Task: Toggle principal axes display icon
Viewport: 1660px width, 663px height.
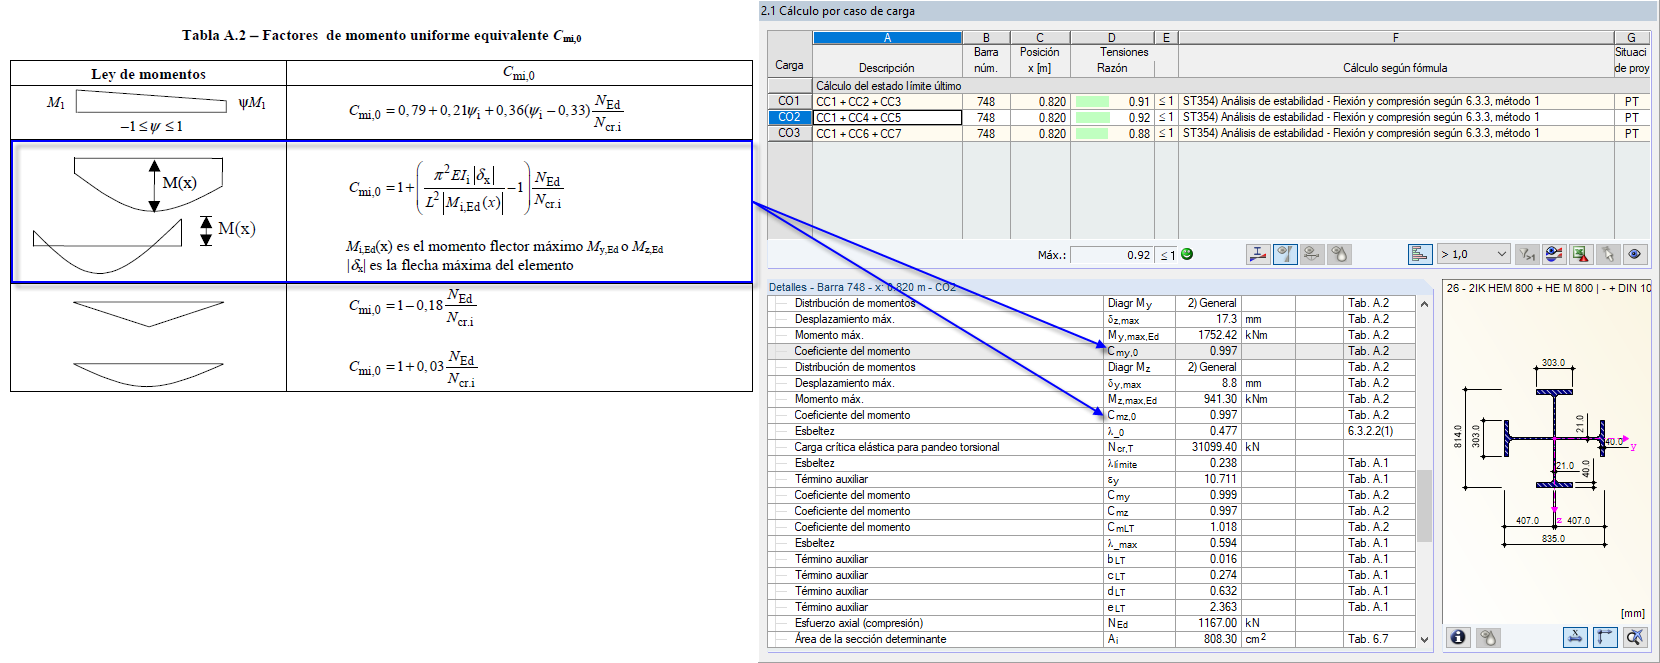Action: pyautogui.click(x=1605, y=637)
